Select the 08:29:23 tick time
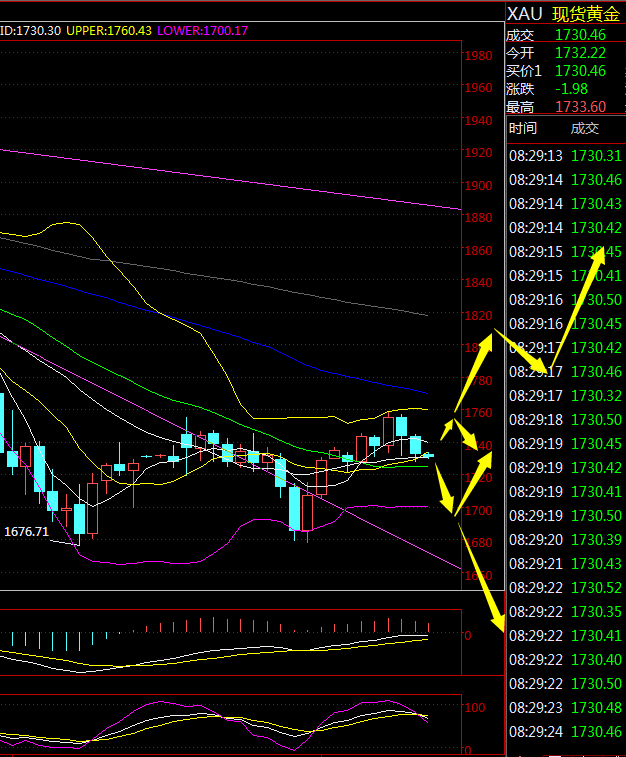The width and height of the screenshot is (626, 757). 536,708
